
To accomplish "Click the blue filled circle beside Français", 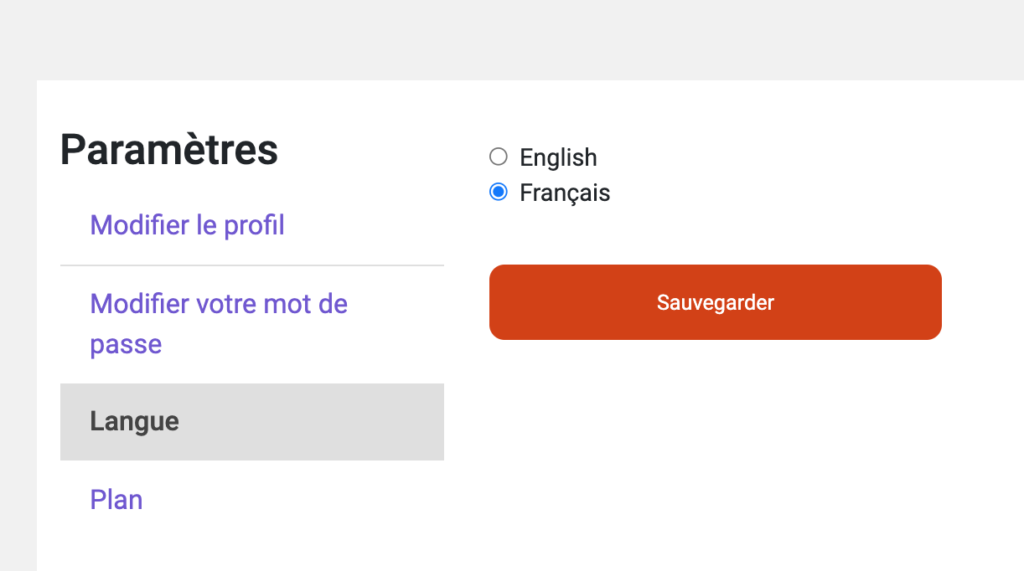I will click(498, 192).
